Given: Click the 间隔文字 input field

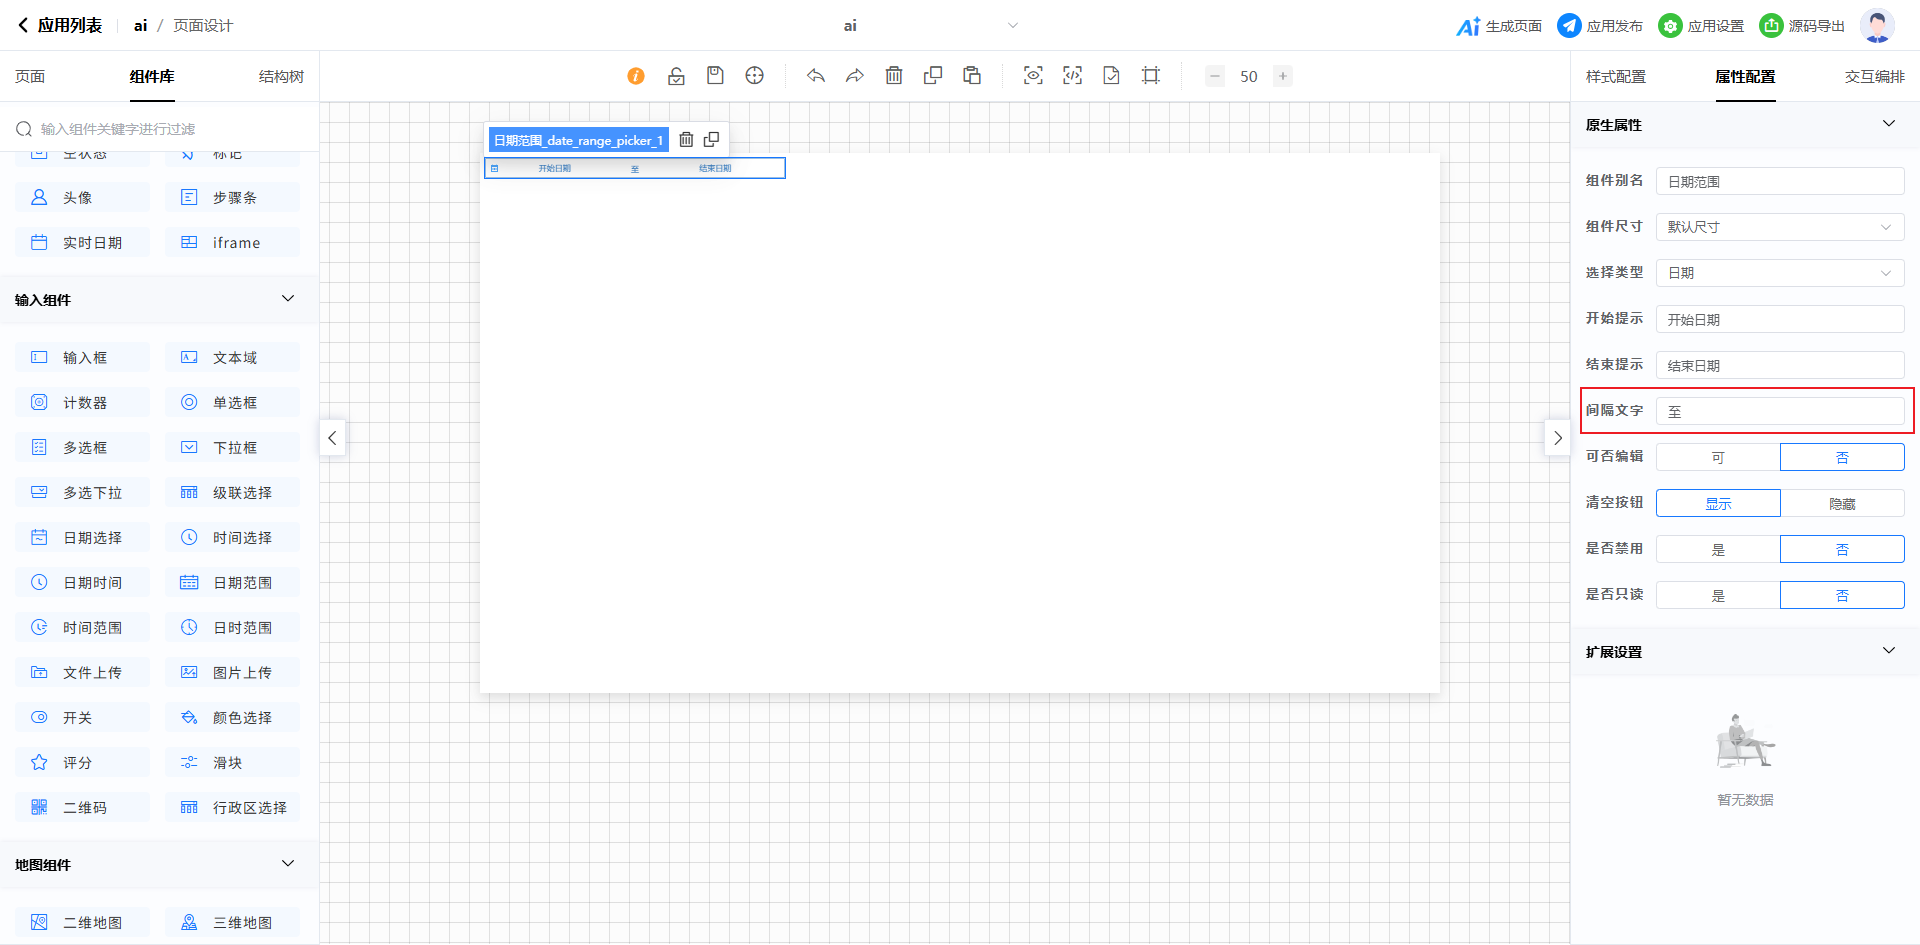Looking at the screenshot, I should point(1780,411).
